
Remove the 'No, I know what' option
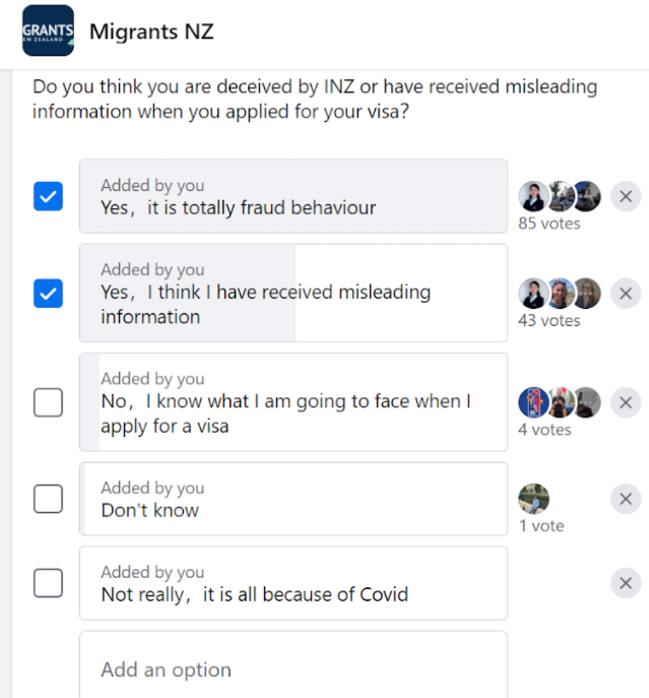625,402
